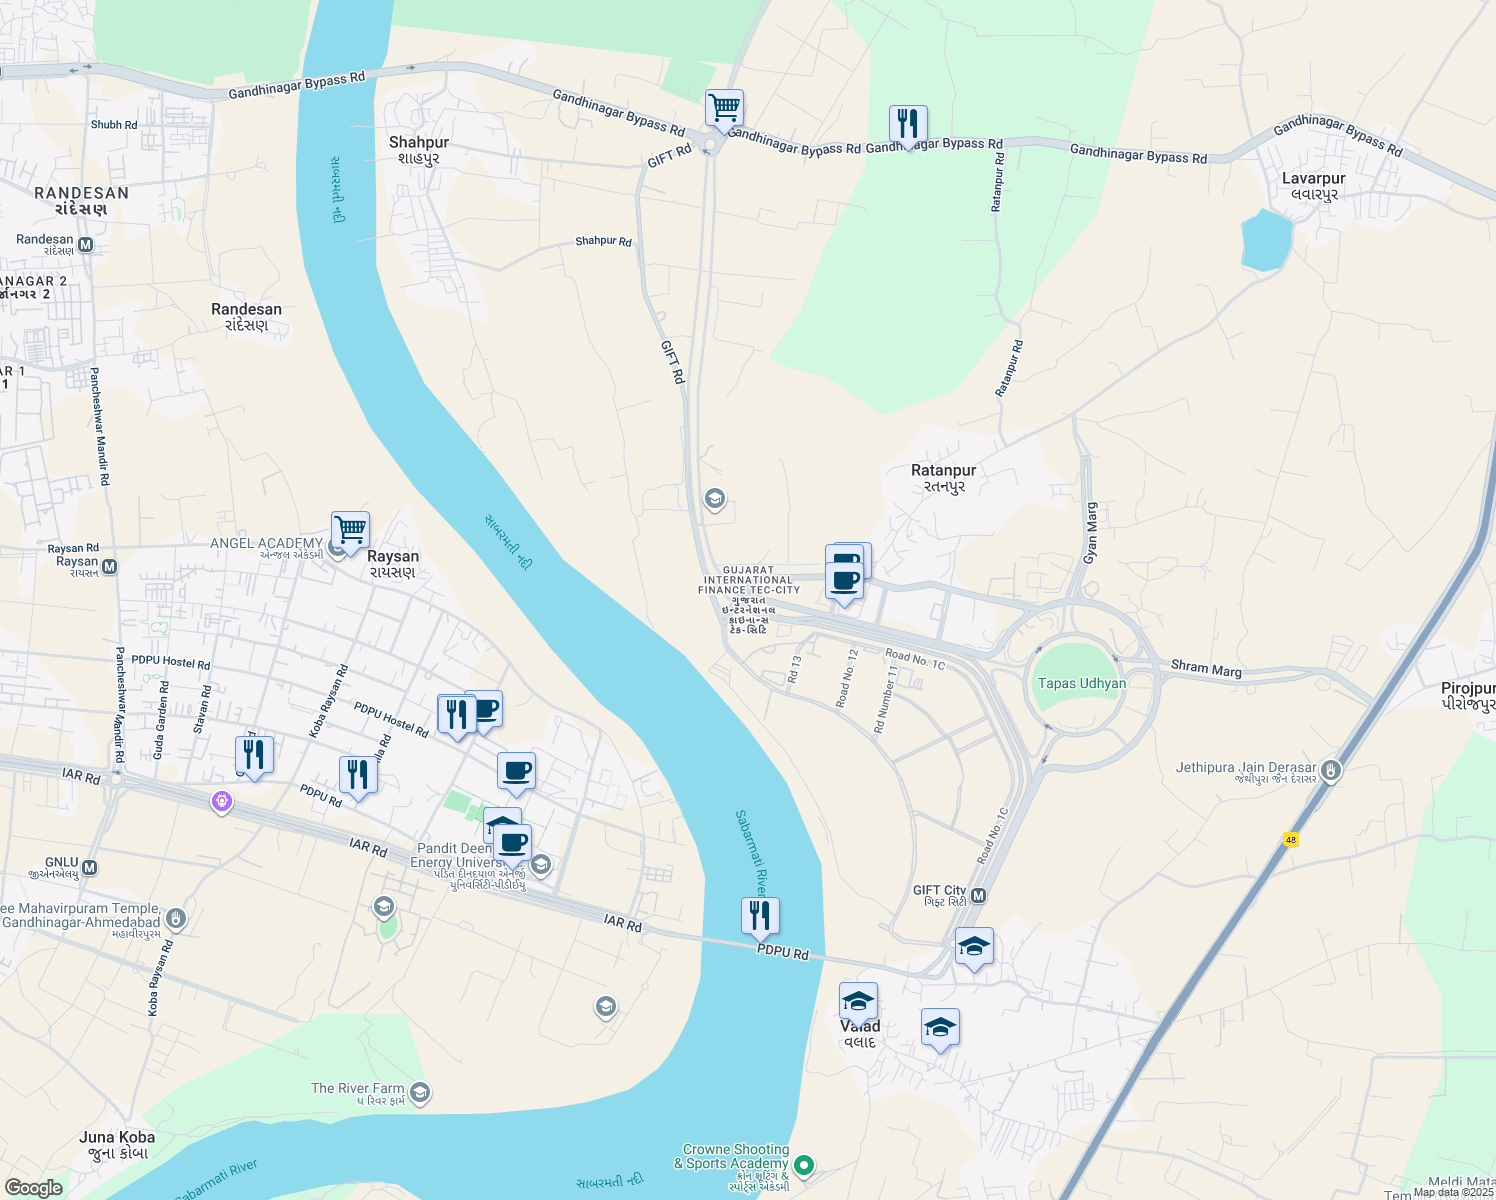Open the Crowne Shooting & Sports Academy marker

pyautogui.click(x=805, y=1165)
